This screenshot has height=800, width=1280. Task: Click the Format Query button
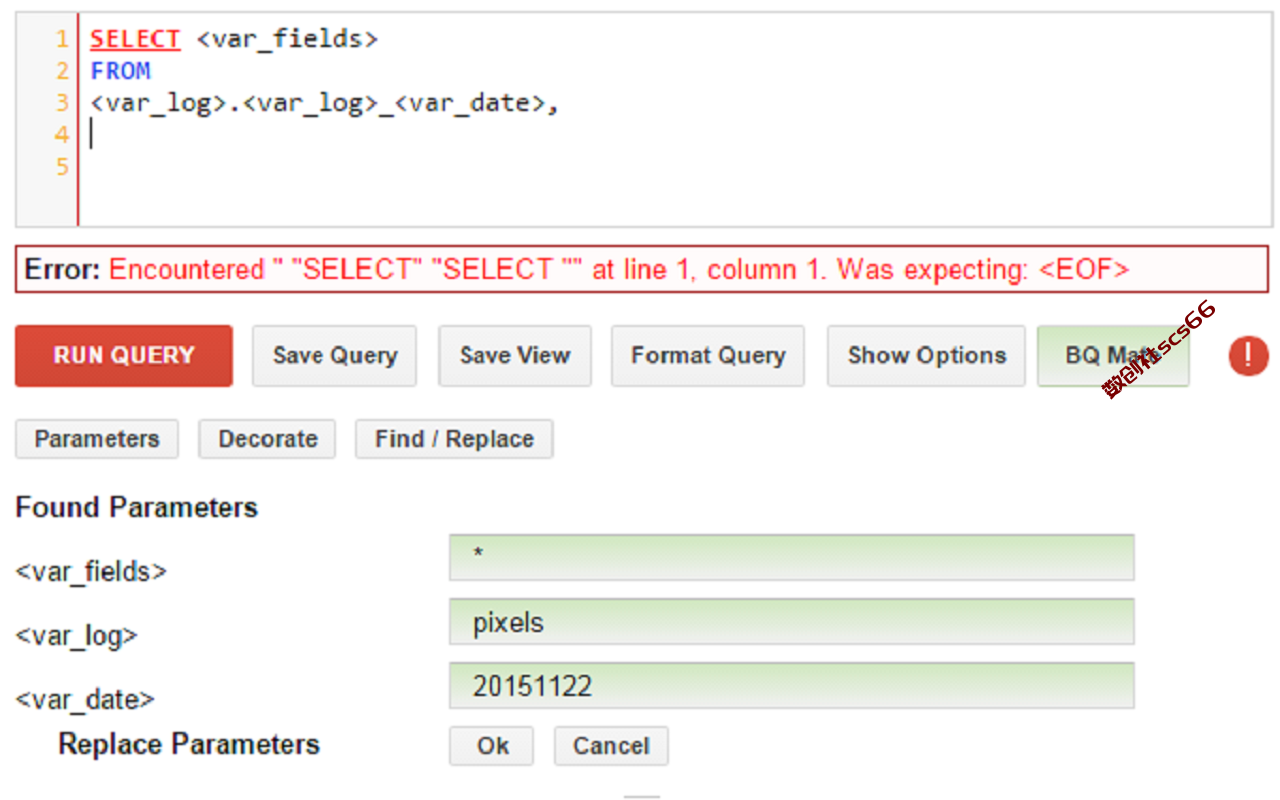click(708, 356)
